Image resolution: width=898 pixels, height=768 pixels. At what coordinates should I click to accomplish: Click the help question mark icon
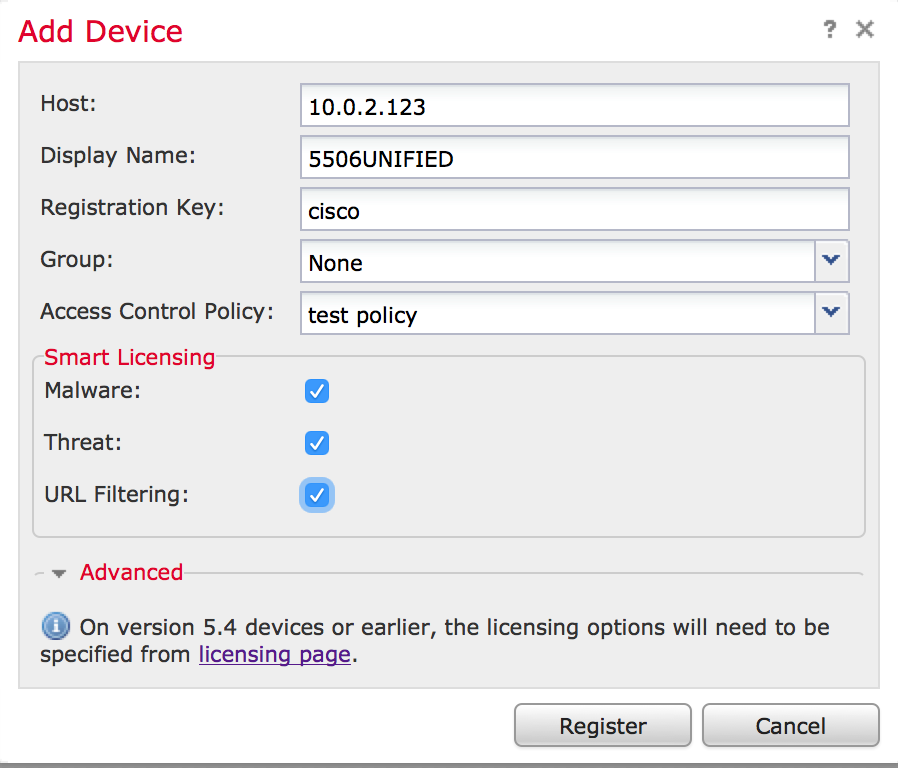[829, 30]
